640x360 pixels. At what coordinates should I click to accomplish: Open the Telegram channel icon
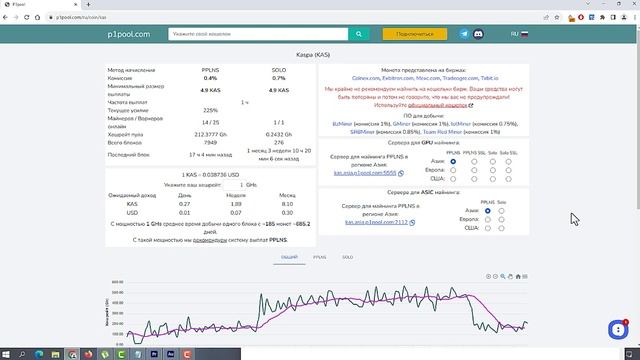(464, 34)
